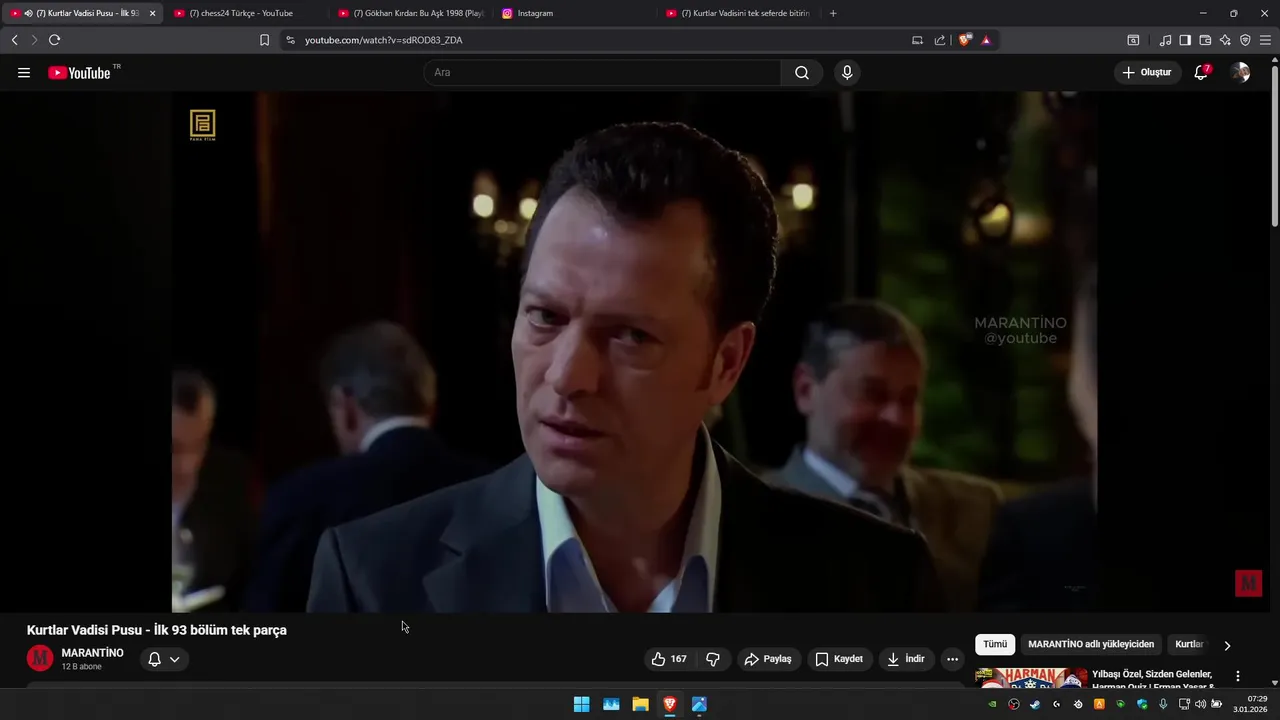Open the browser main menu
Viewport: 1280px width, 720px height.
tap(1266, 40)
